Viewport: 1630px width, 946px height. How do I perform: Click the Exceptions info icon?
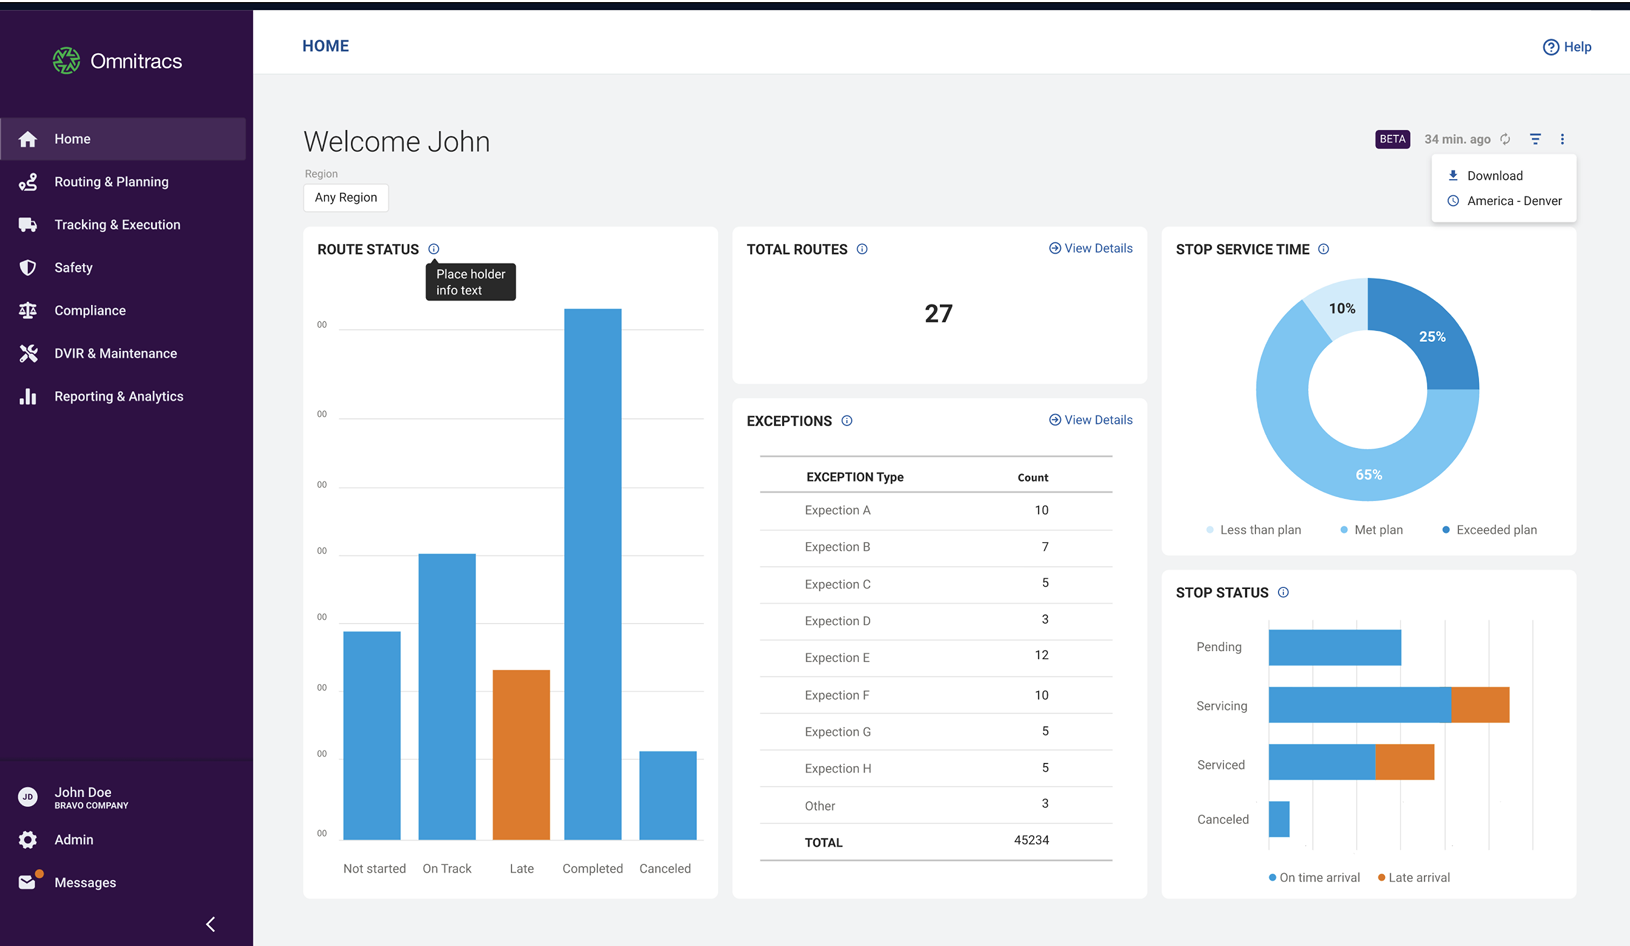click(847, 421)
